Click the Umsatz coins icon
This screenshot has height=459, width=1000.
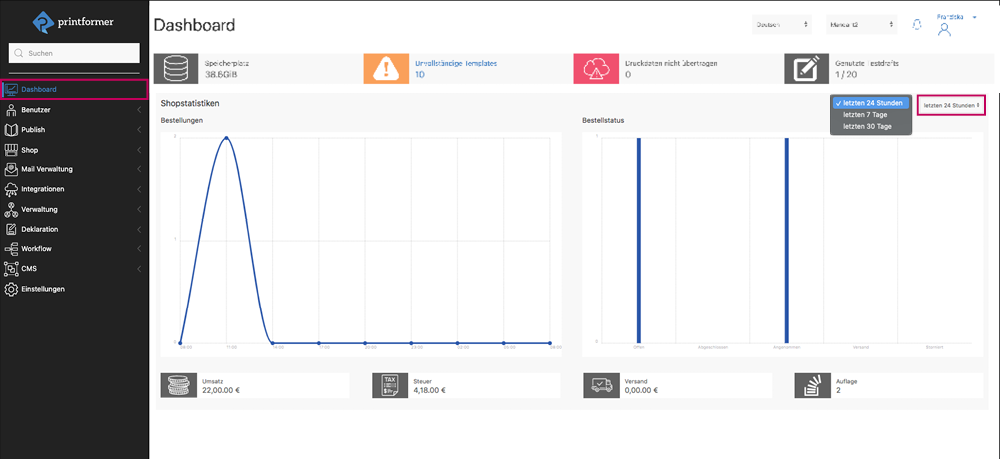tap(180, 386)
